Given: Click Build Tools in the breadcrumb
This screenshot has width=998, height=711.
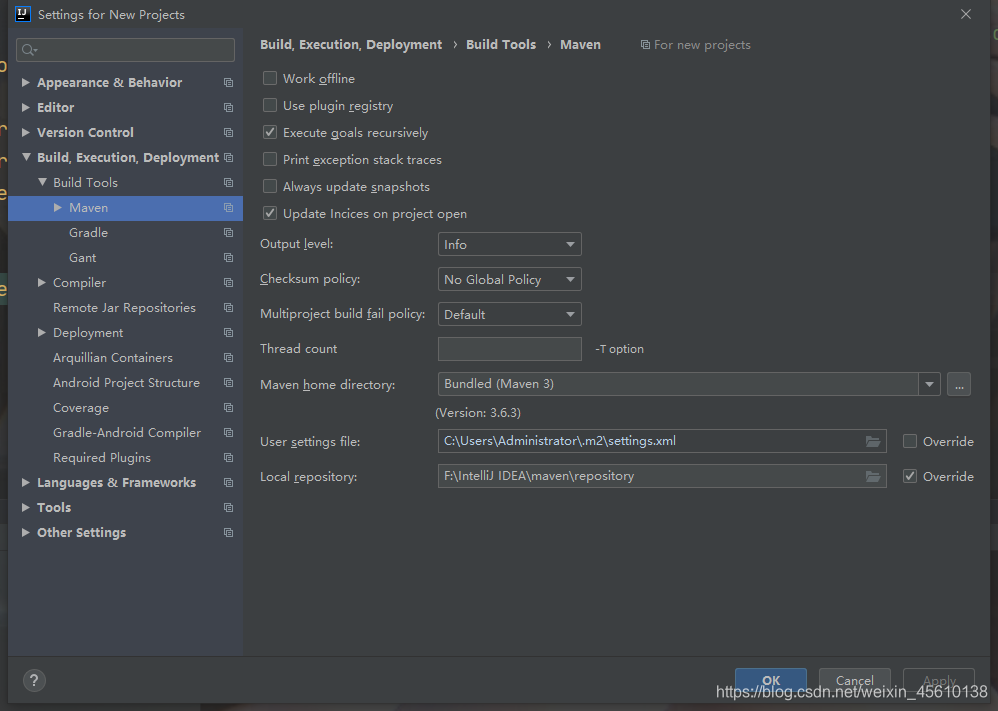Looking at the screenshot, I should pyautogui.click(x=501, y=45).
